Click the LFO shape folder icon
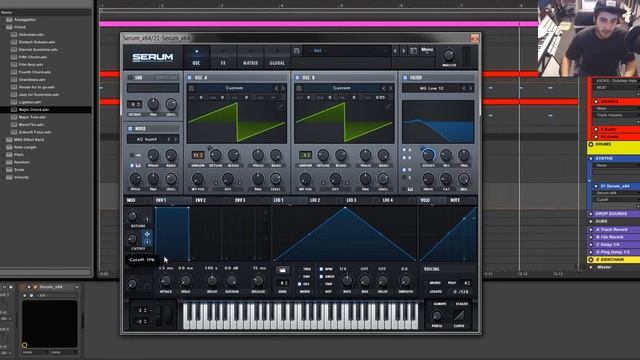 tap(282, 270)
